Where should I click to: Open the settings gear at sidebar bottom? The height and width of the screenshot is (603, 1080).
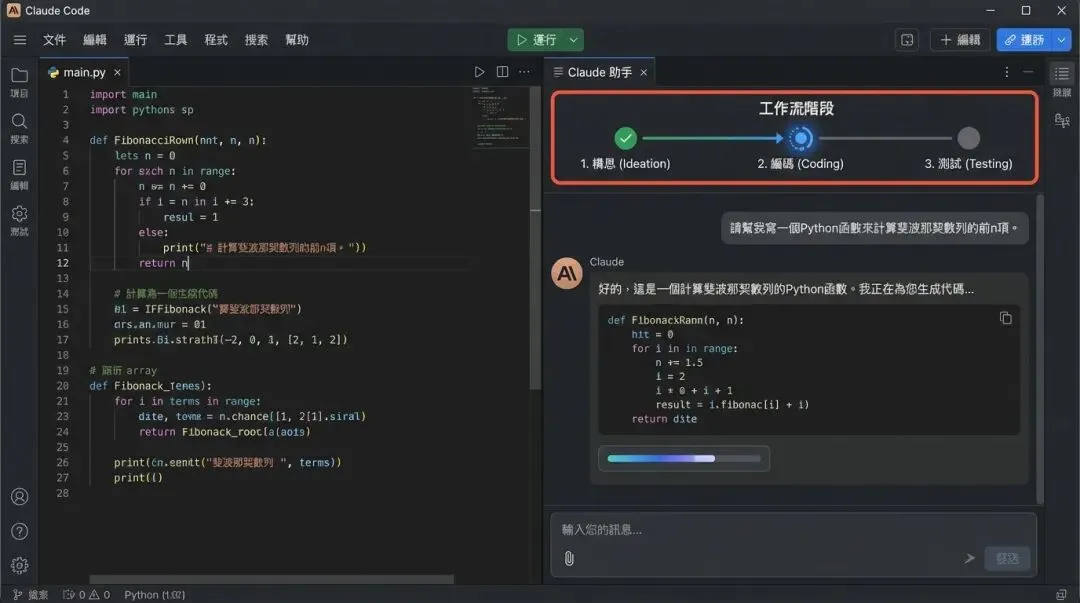click(x=19, y=565)
